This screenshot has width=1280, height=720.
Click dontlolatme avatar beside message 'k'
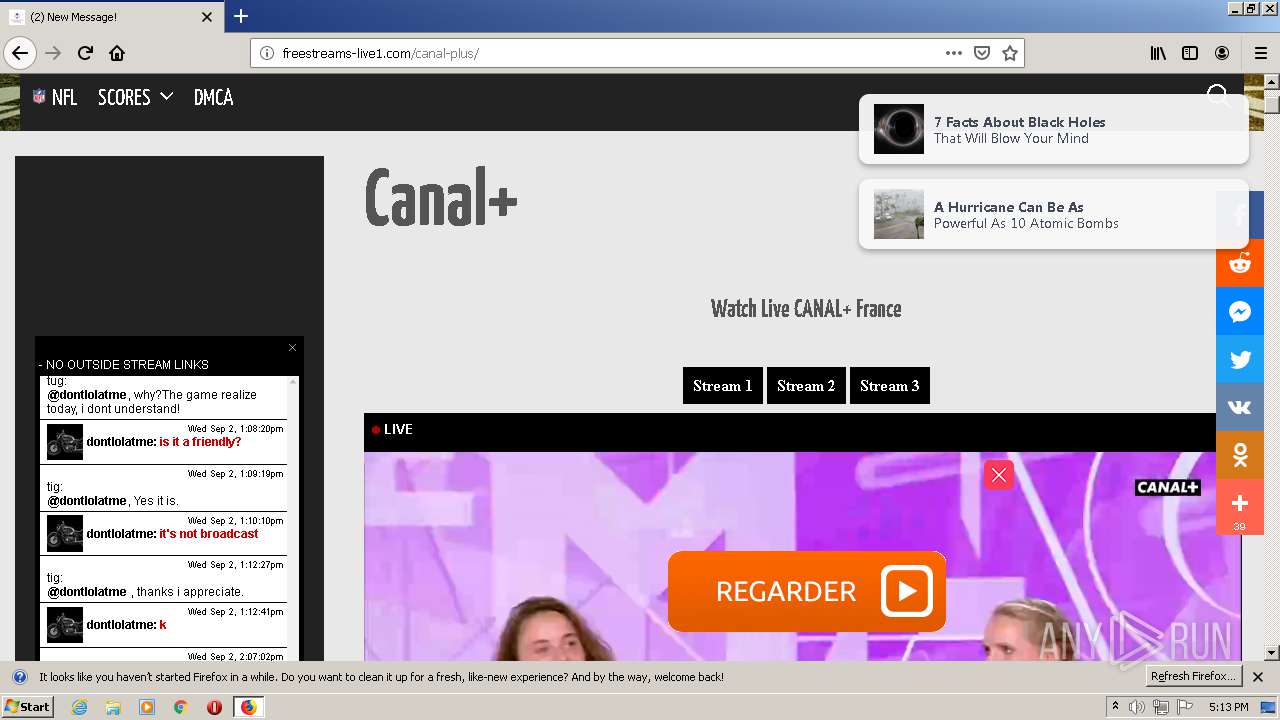tap(65, 625)
